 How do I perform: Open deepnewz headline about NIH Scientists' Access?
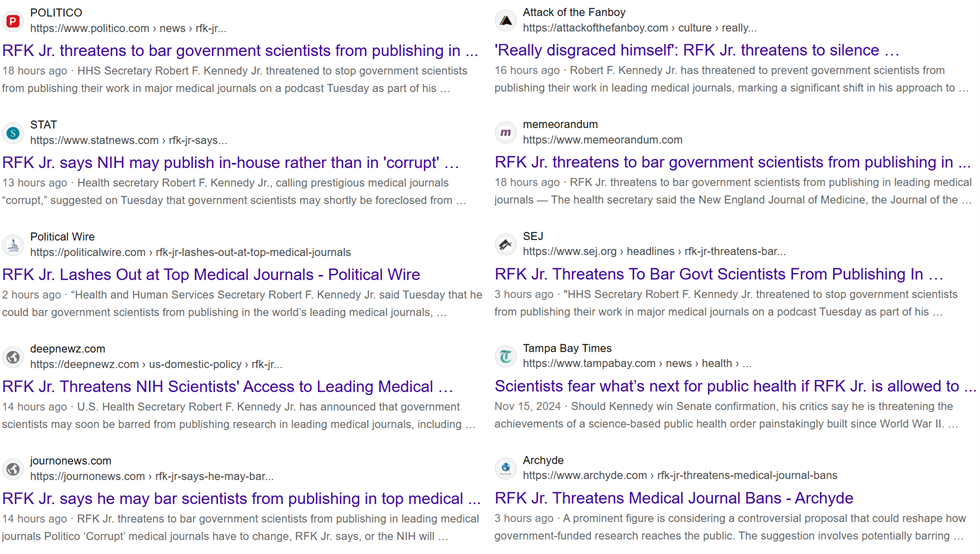click(228, 386)
